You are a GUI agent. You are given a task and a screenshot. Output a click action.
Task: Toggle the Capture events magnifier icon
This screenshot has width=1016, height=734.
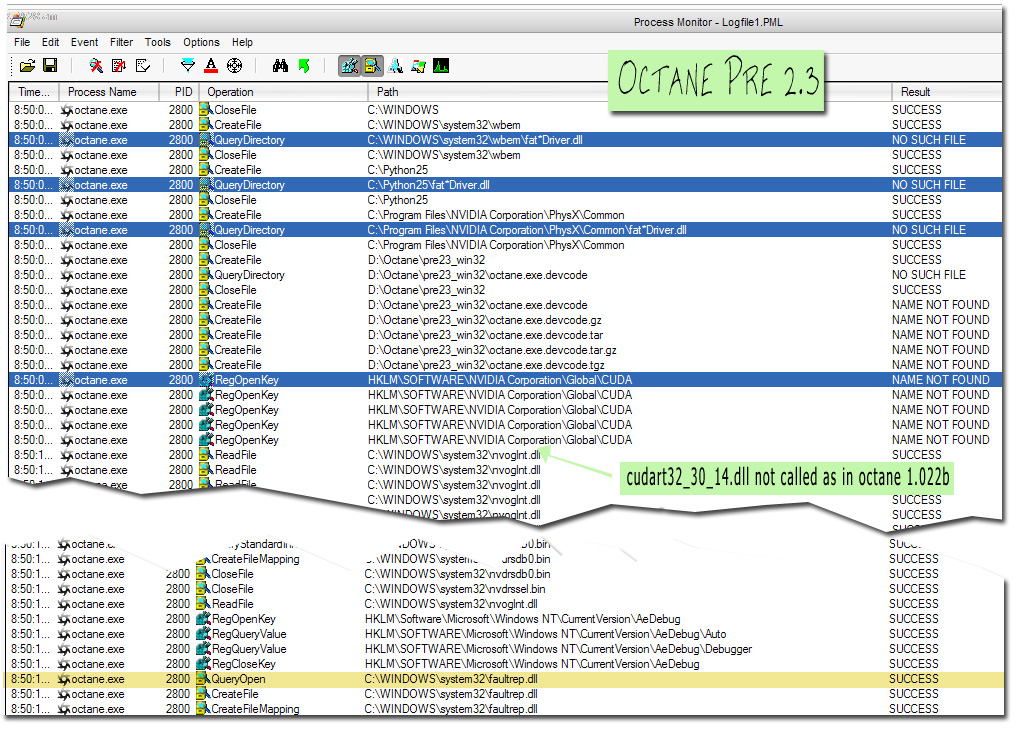coord(96,65)
